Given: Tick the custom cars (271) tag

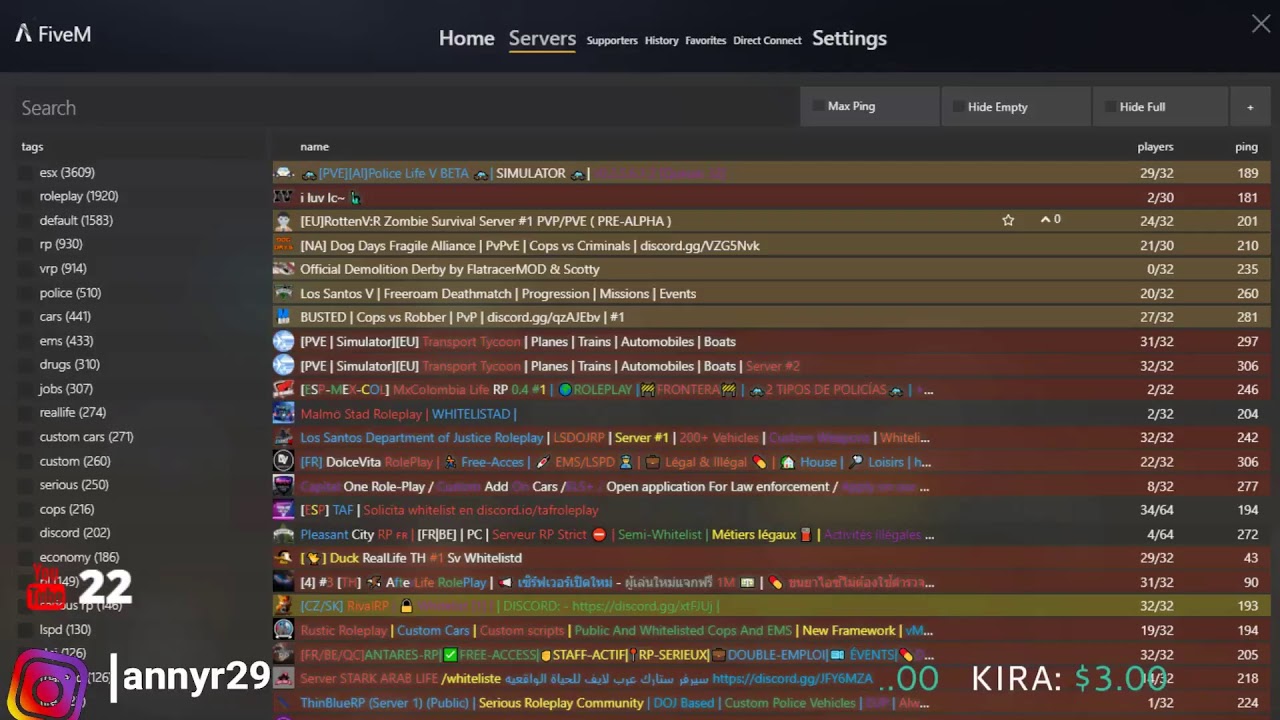Looking at the screenshot, I should point(25,437).
